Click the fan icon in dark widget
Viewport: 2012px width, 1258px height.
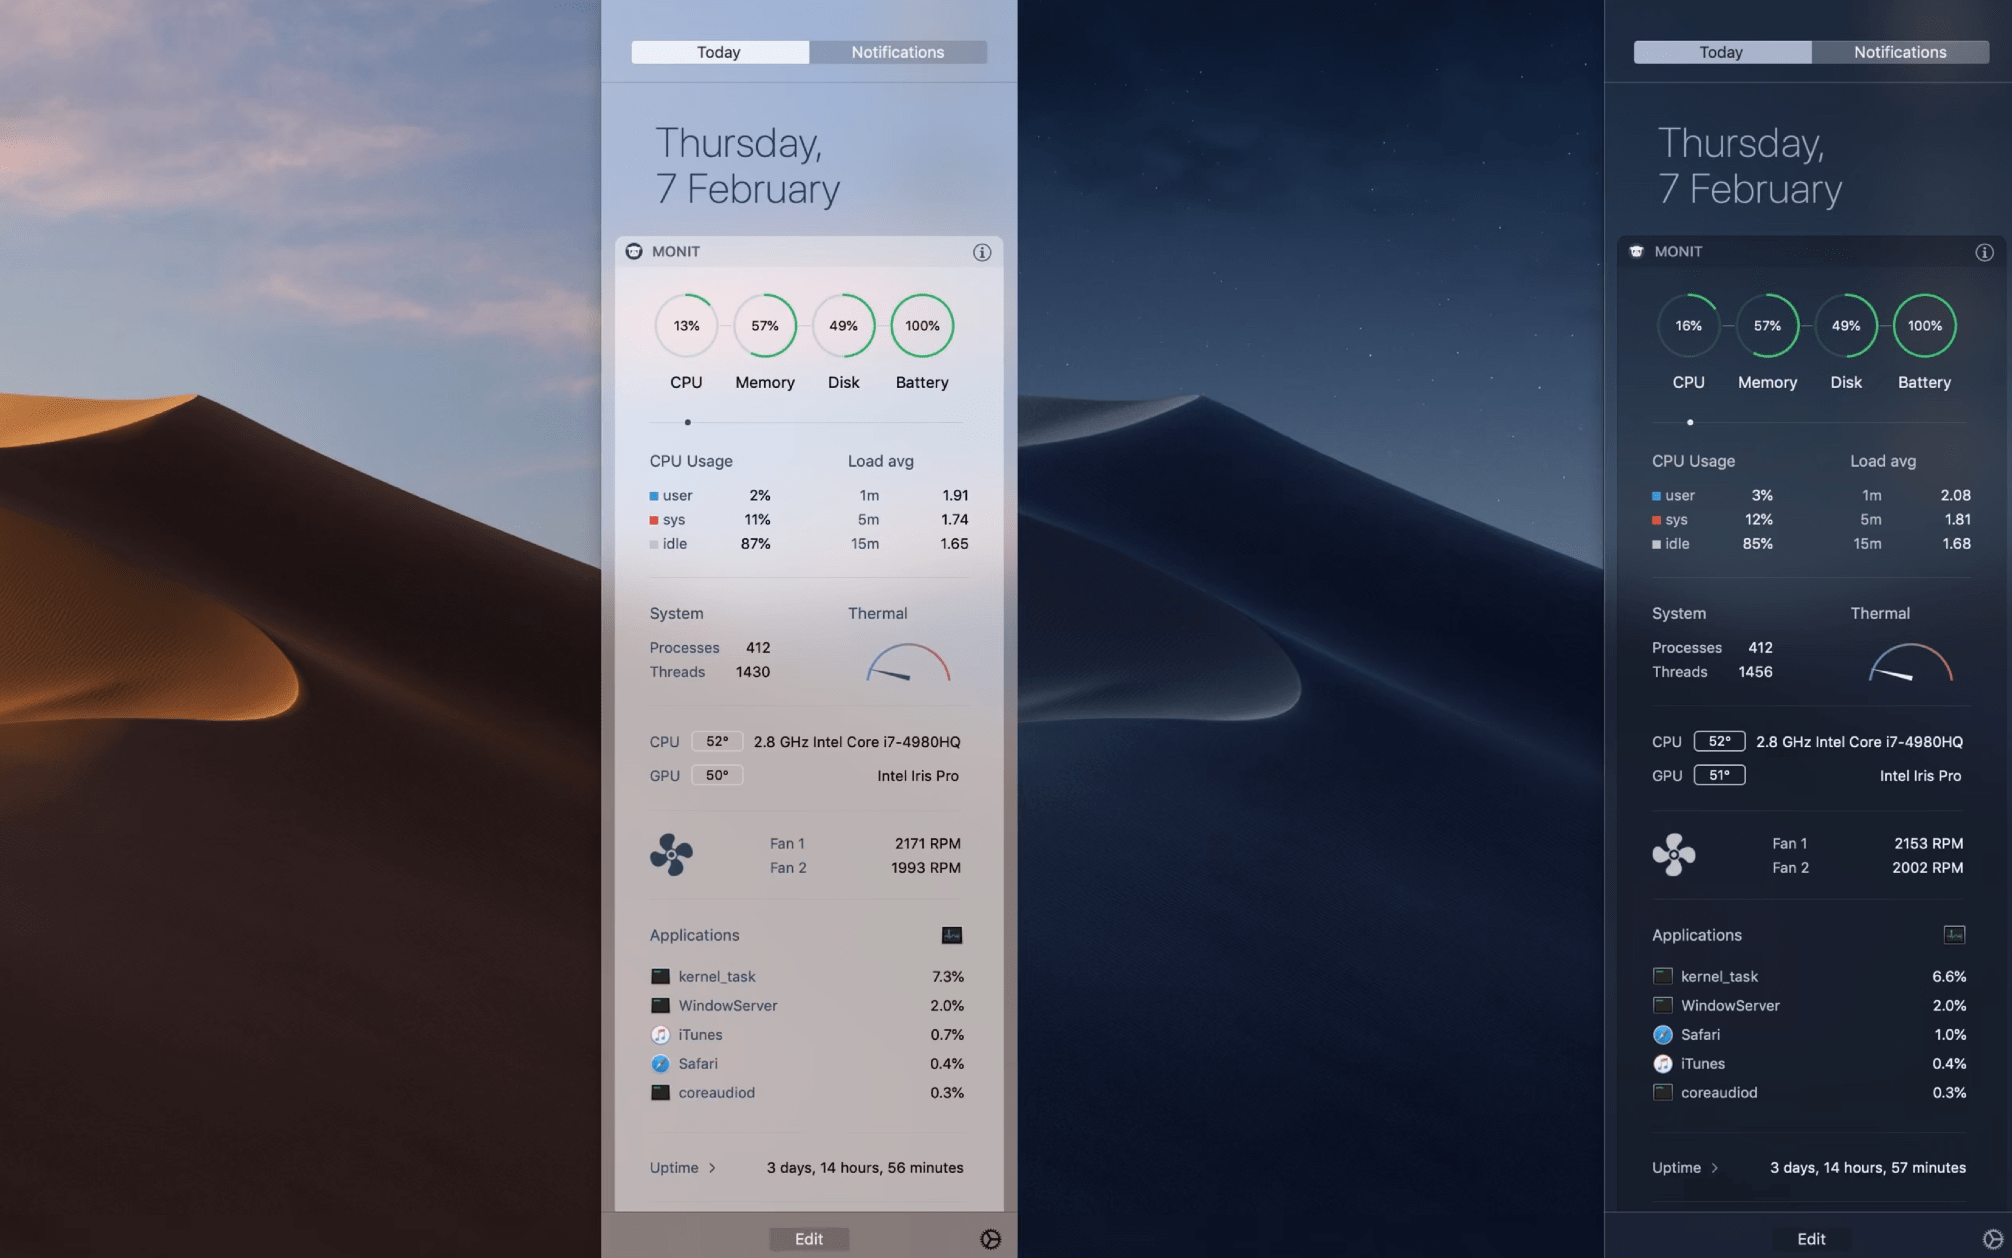coord(1674,855)
